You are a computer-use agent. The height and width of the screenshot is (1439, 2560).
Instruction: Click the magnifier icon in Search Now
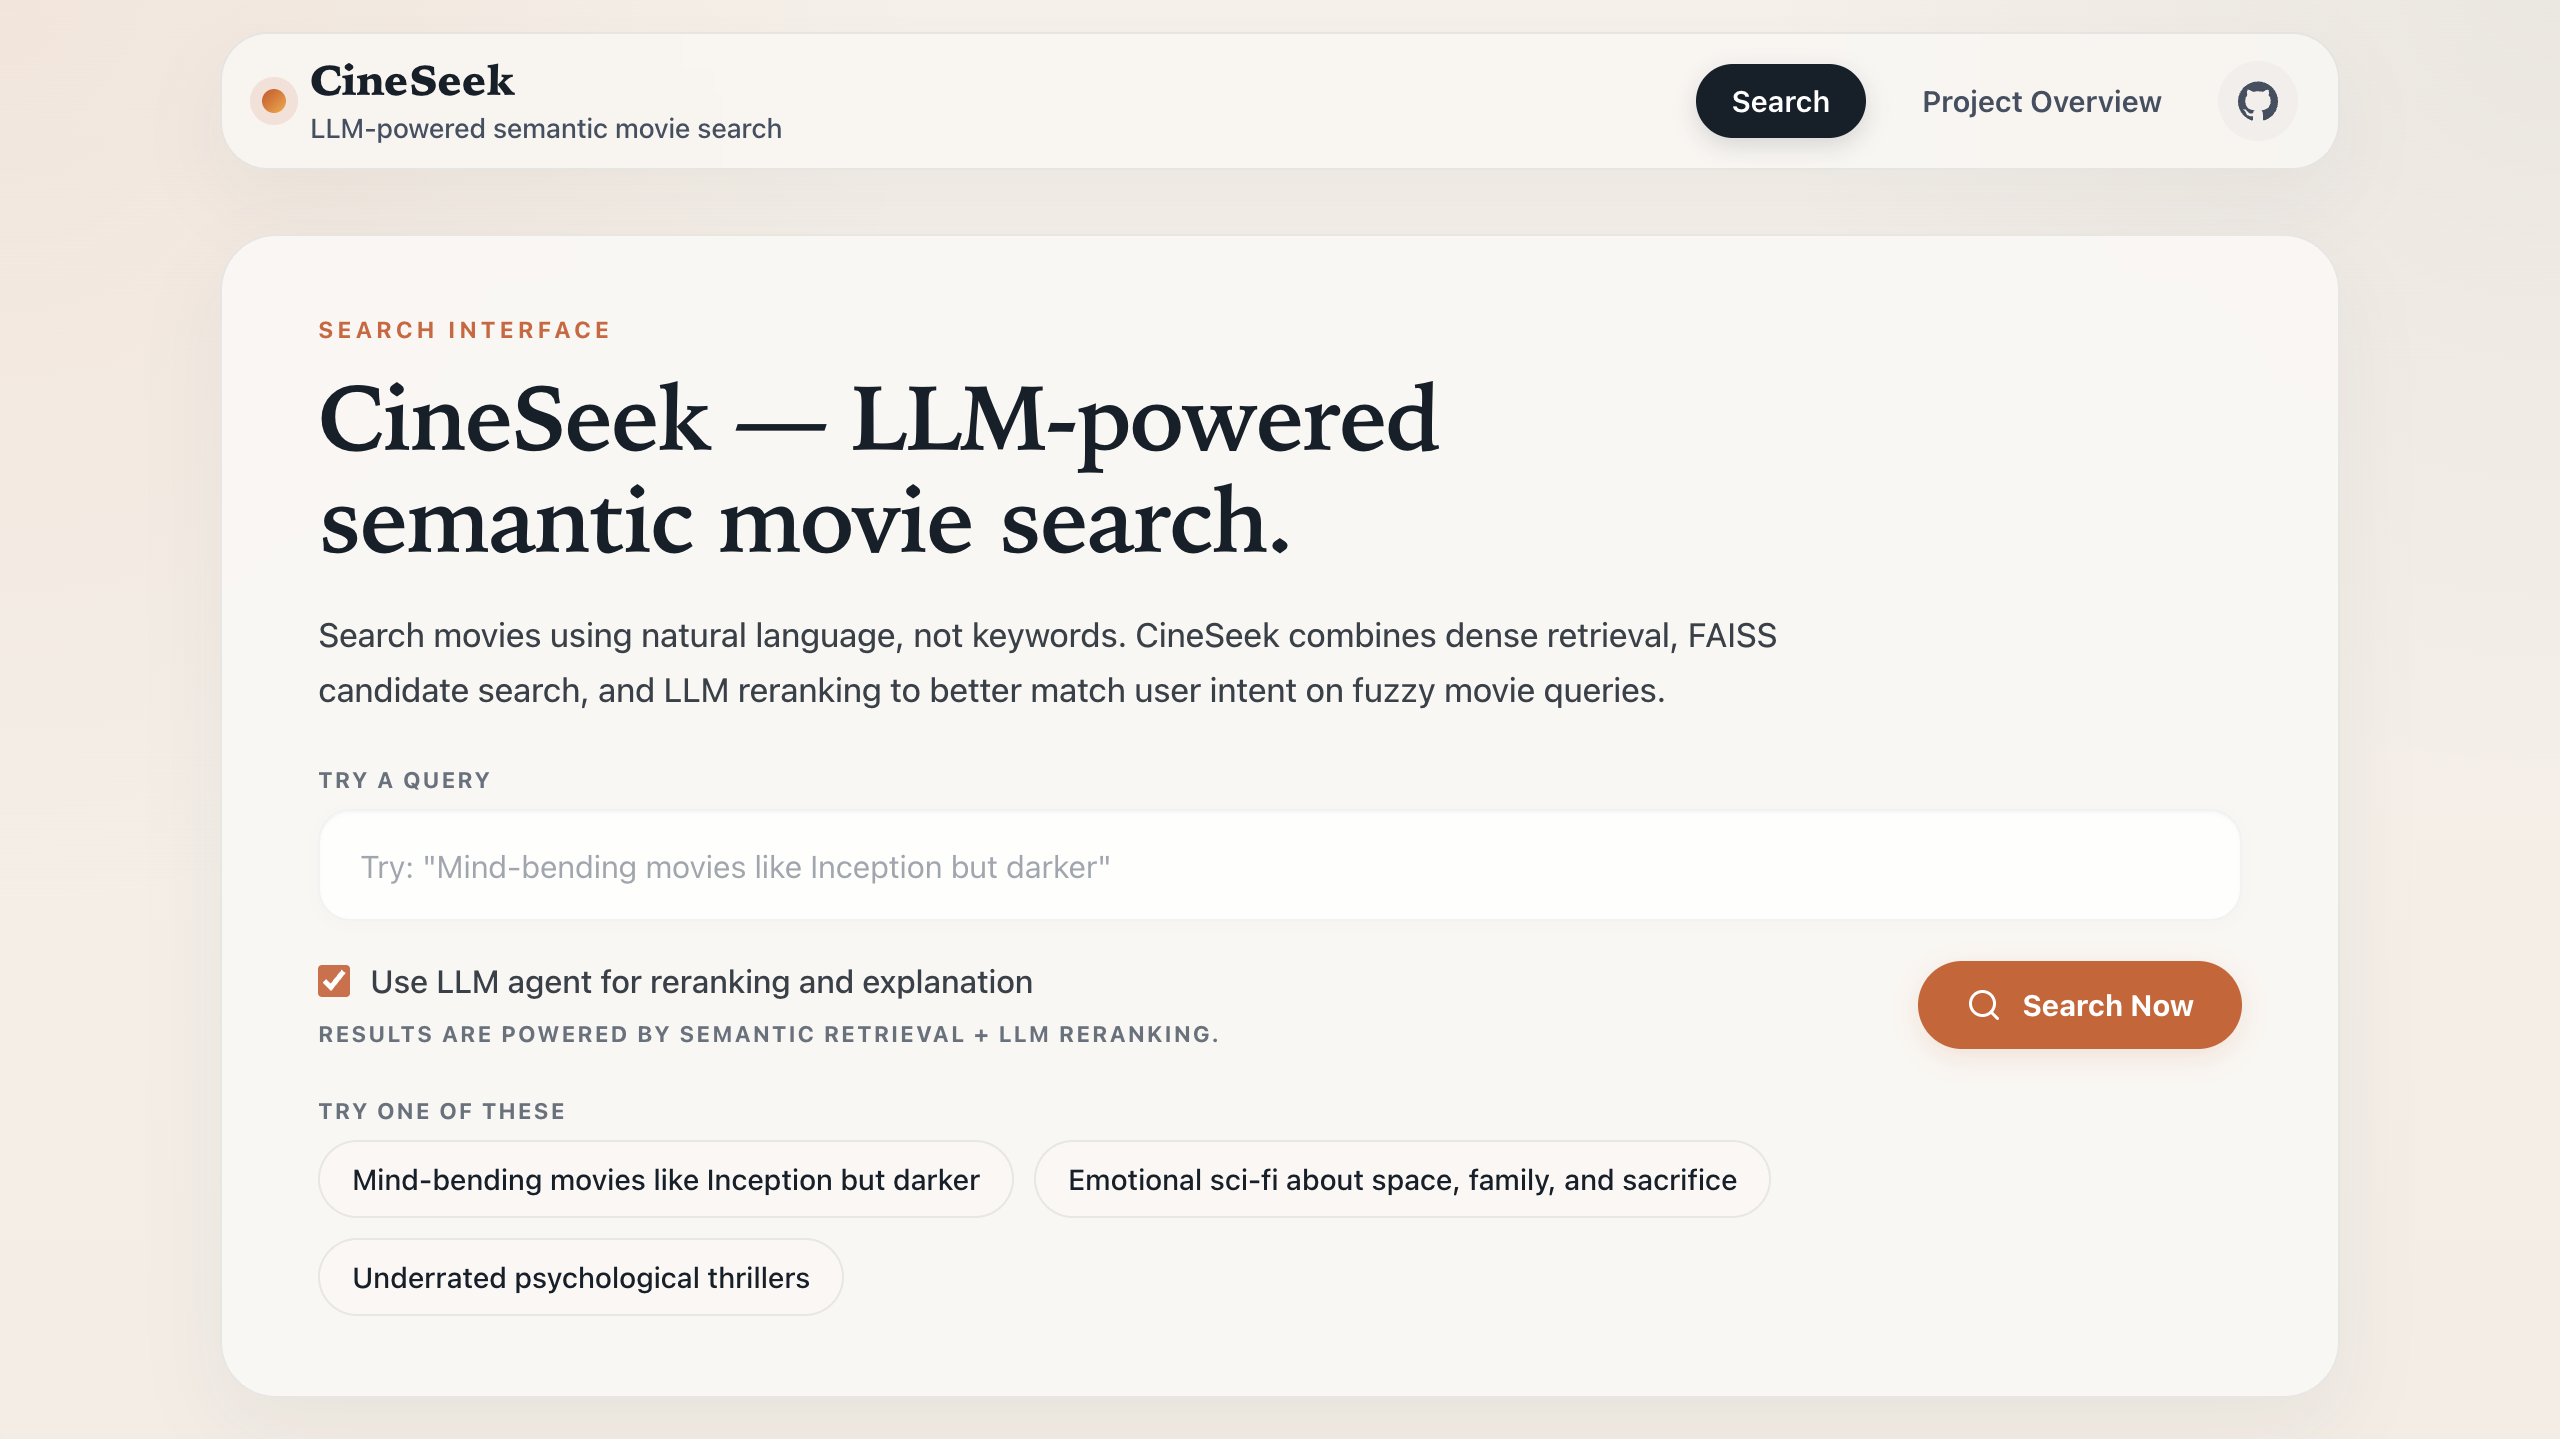point(1983,1005)
